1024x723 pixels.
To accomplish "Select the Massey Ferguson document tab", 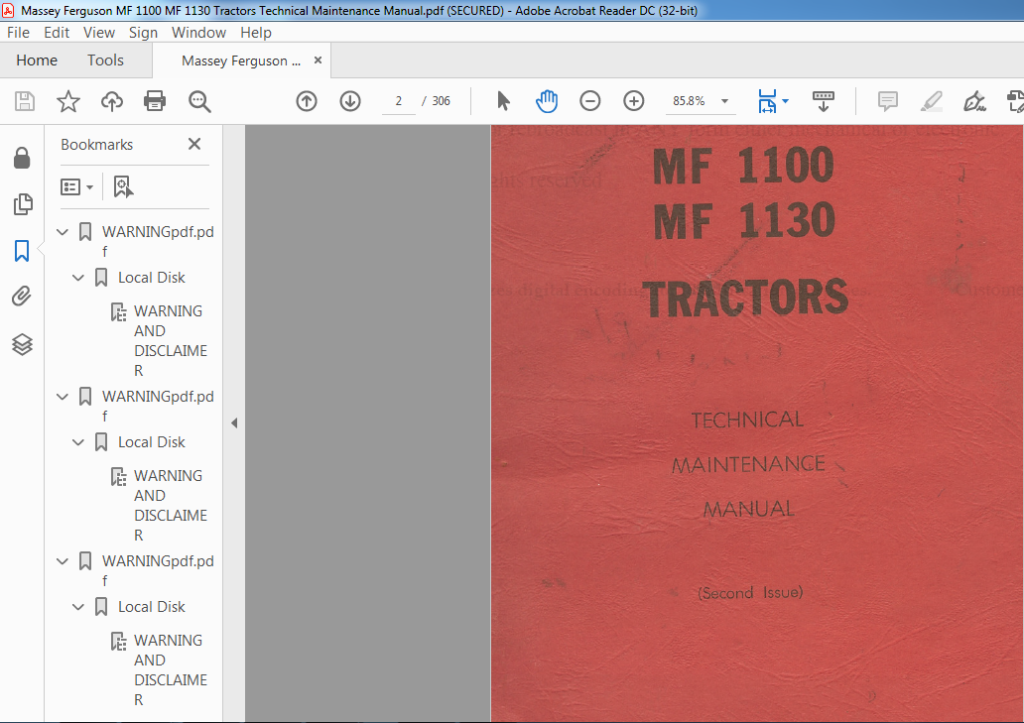I will pos(241,61).
